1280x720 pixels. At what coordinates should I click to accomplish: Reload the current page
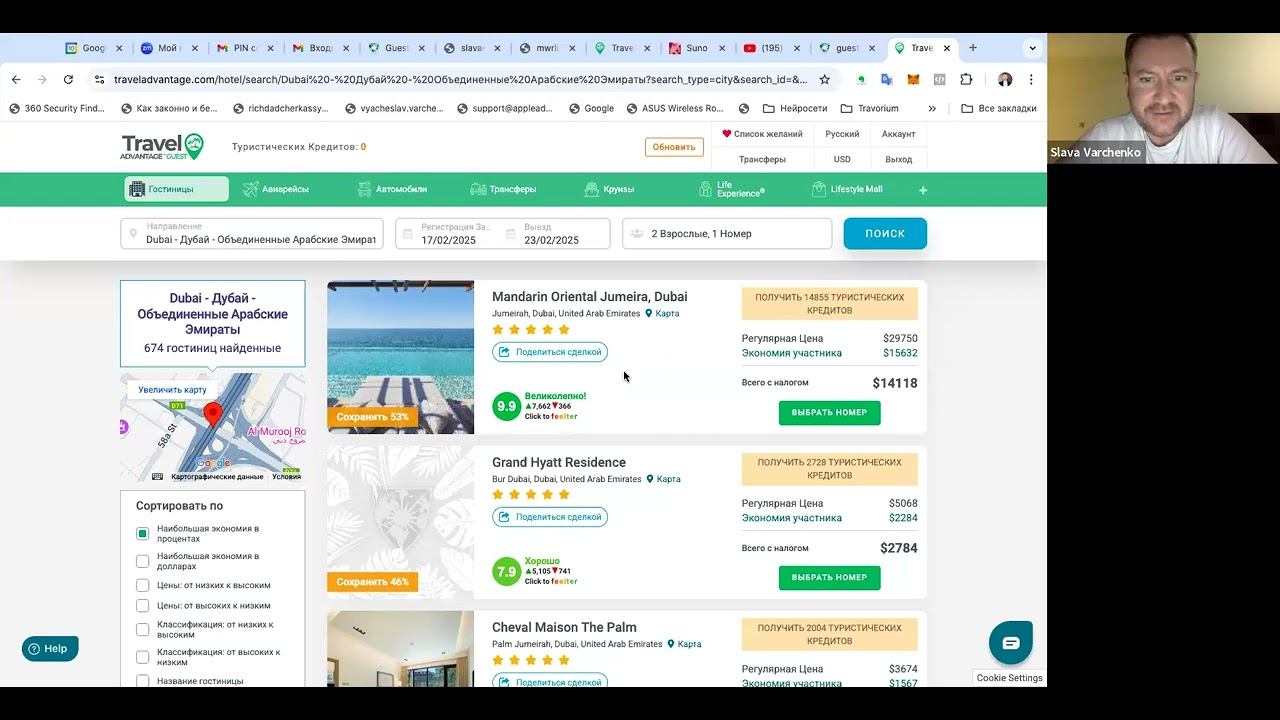68,79
